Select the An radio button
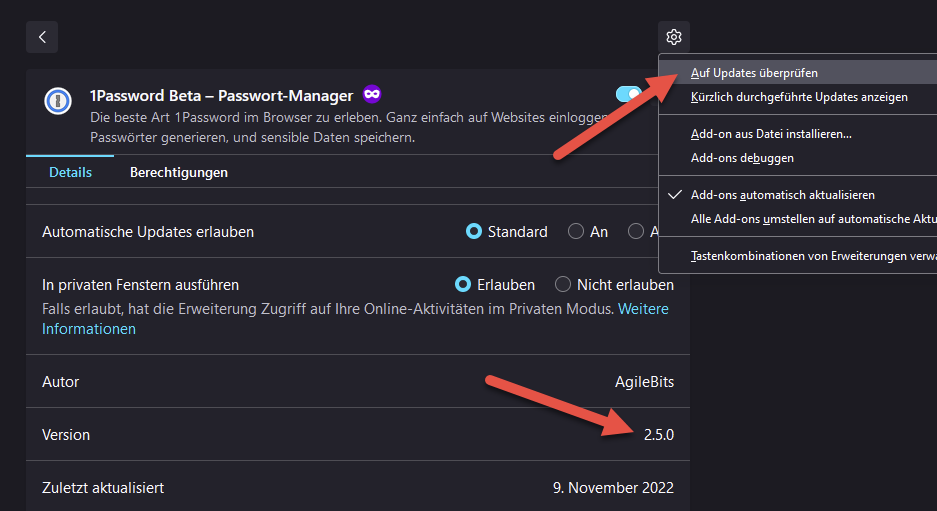The height and width of the screenshot is (511, 937). [576, 232]
